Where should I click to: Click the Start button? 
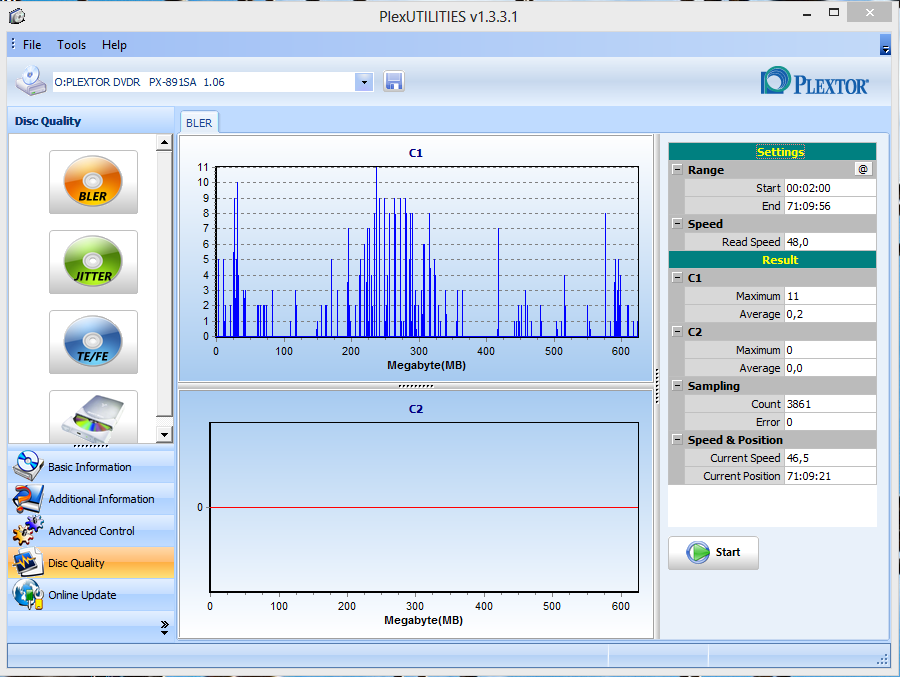coord(713,552)
